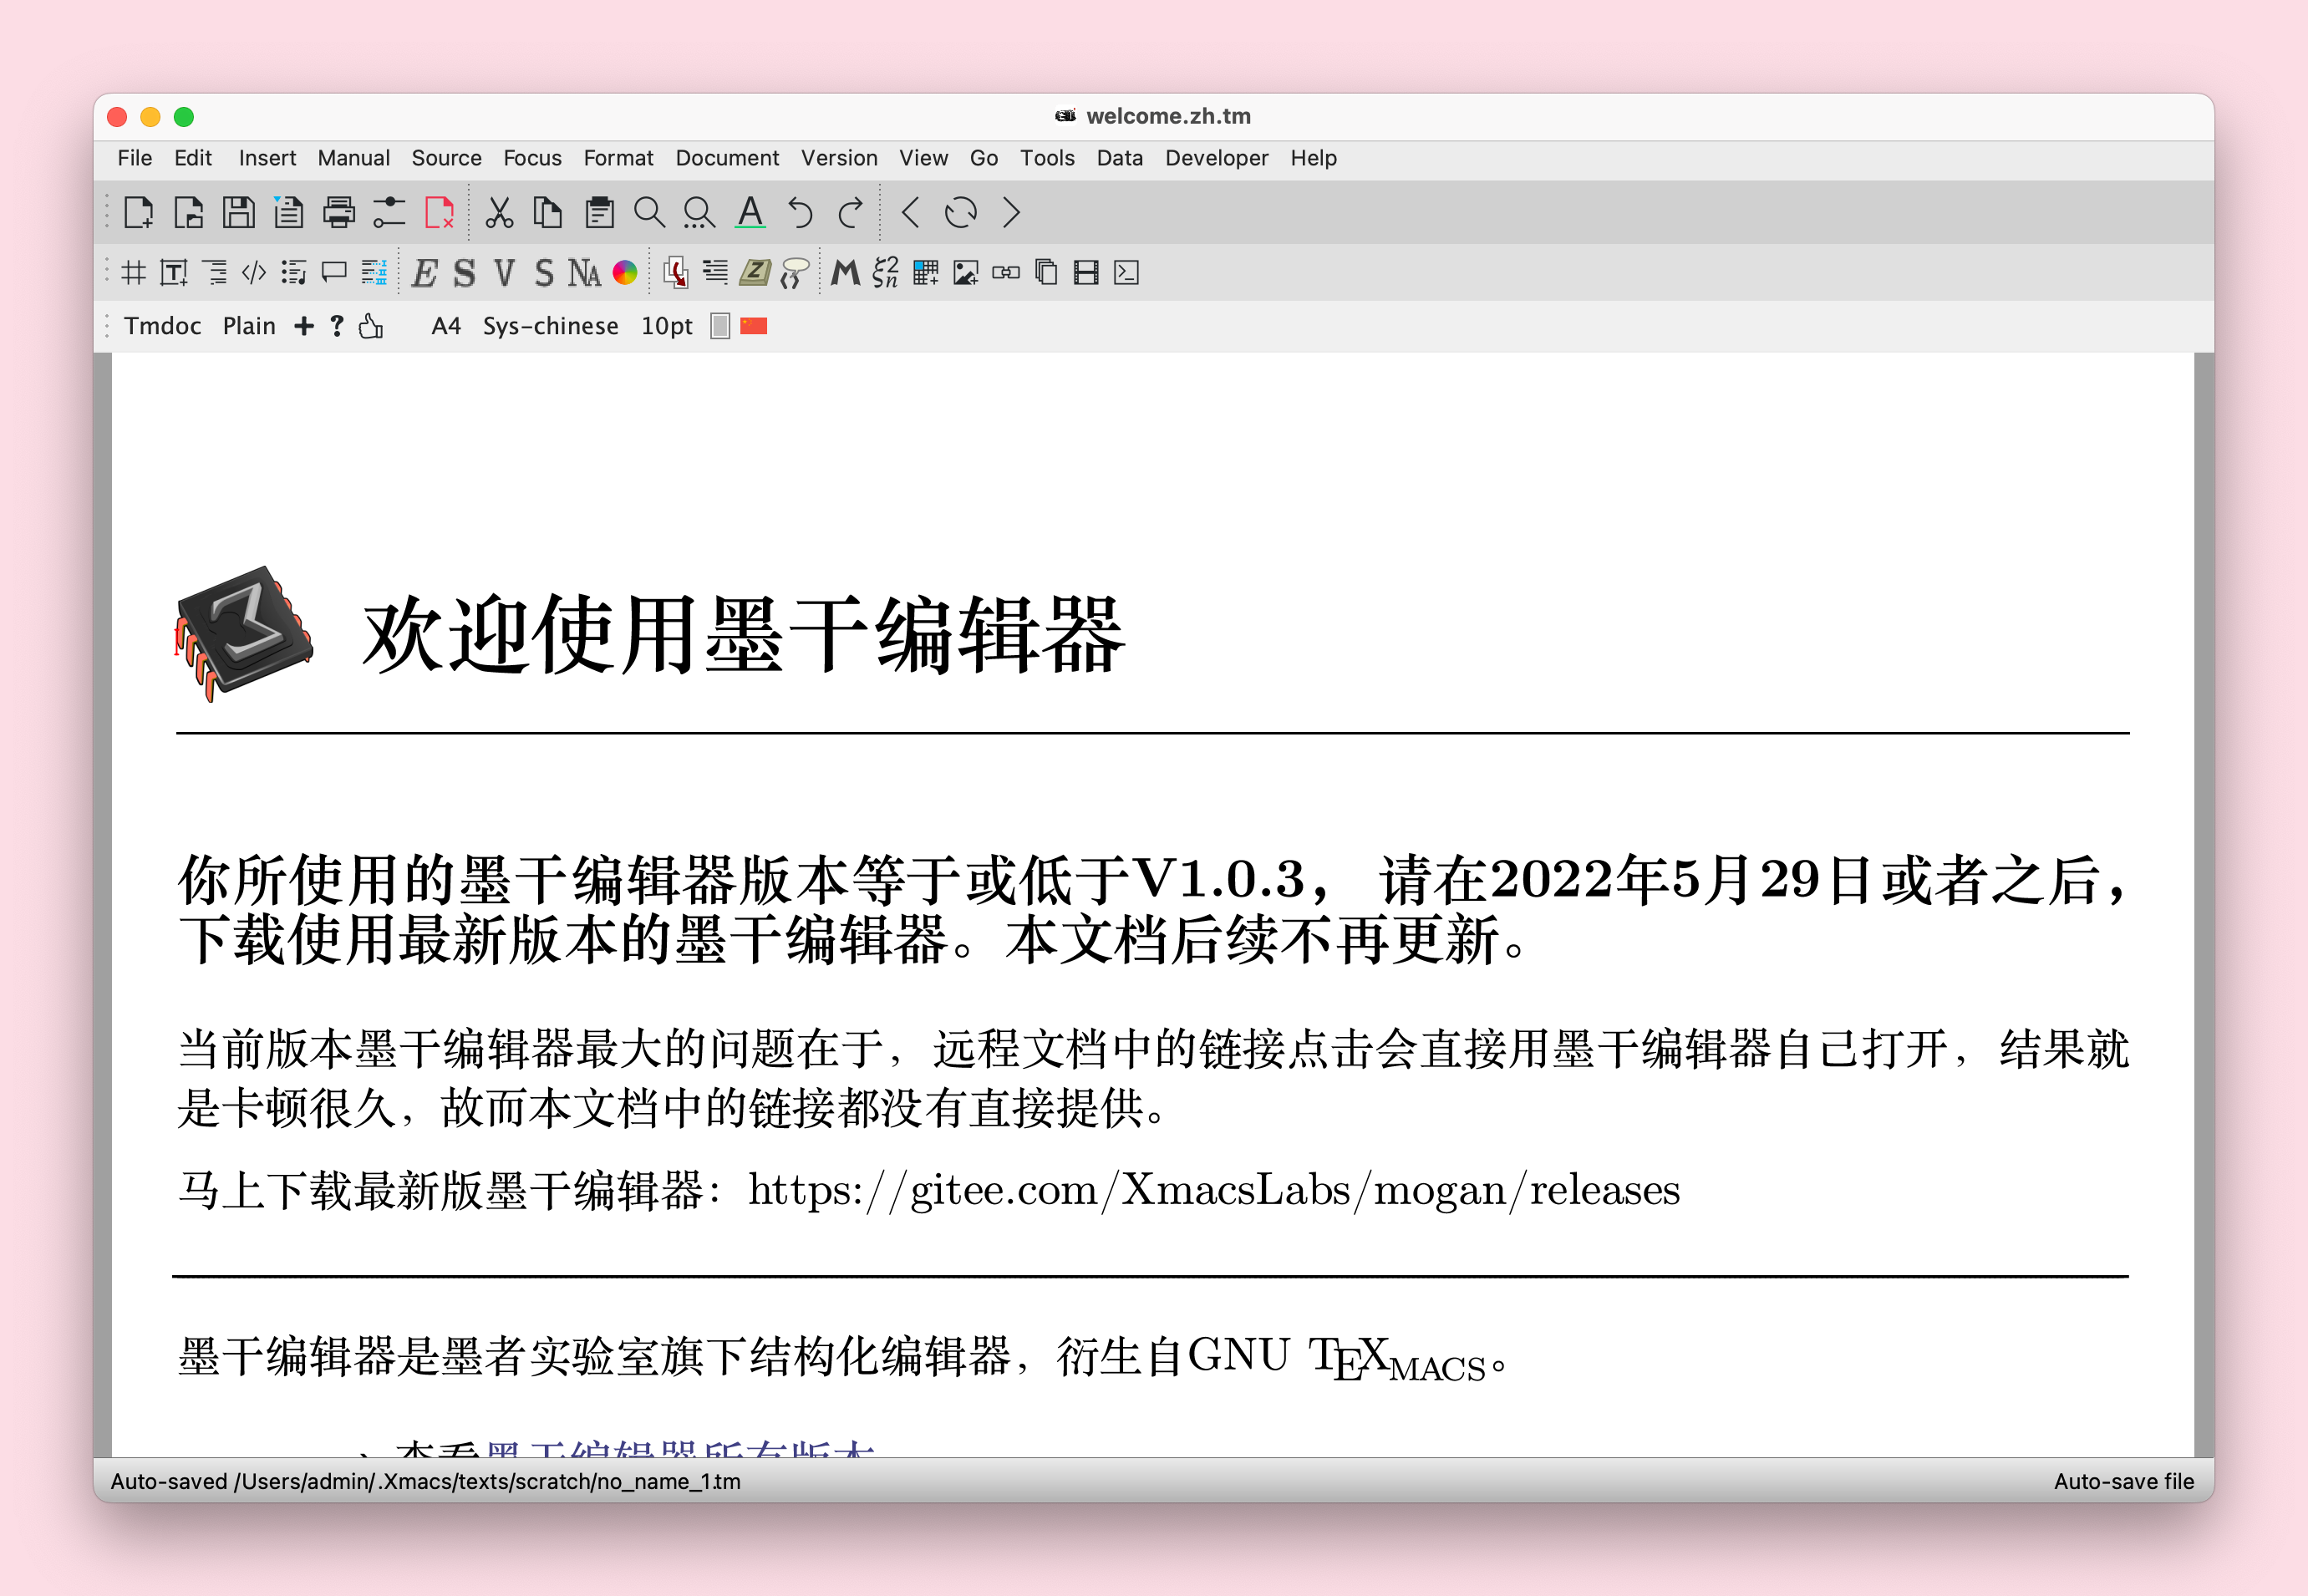Click the question mark help icon
Image resolution: width=2308 pixels, height=1596 pixels.
coord(337,326)
